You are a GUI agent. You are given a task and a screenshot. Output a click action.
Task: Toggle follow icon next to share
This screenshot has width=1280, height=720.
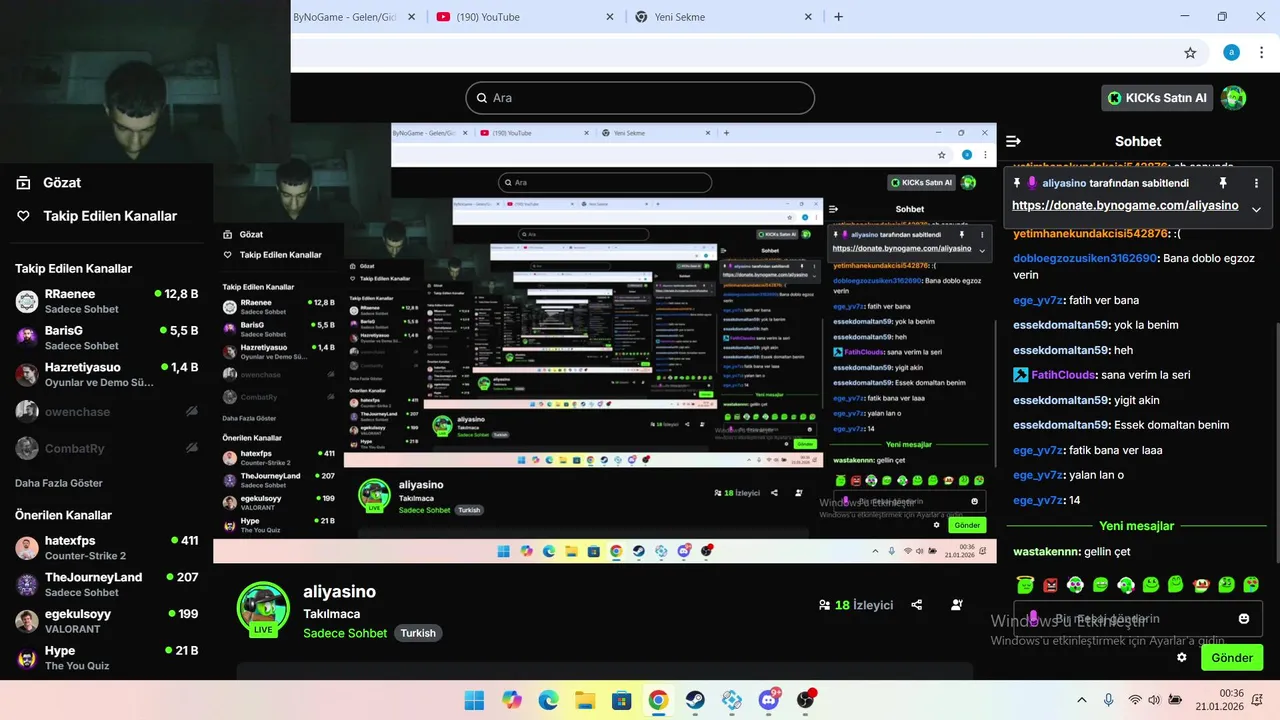click(x=957, y=605)
